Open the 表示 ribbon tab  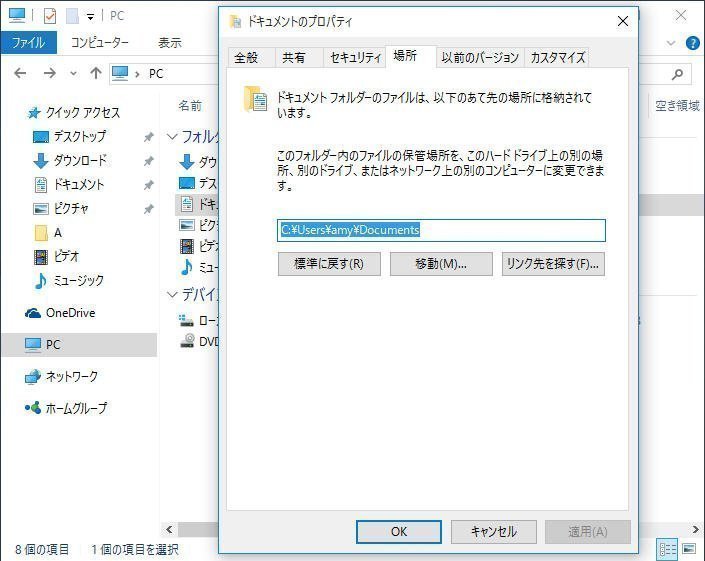[170, 43]
